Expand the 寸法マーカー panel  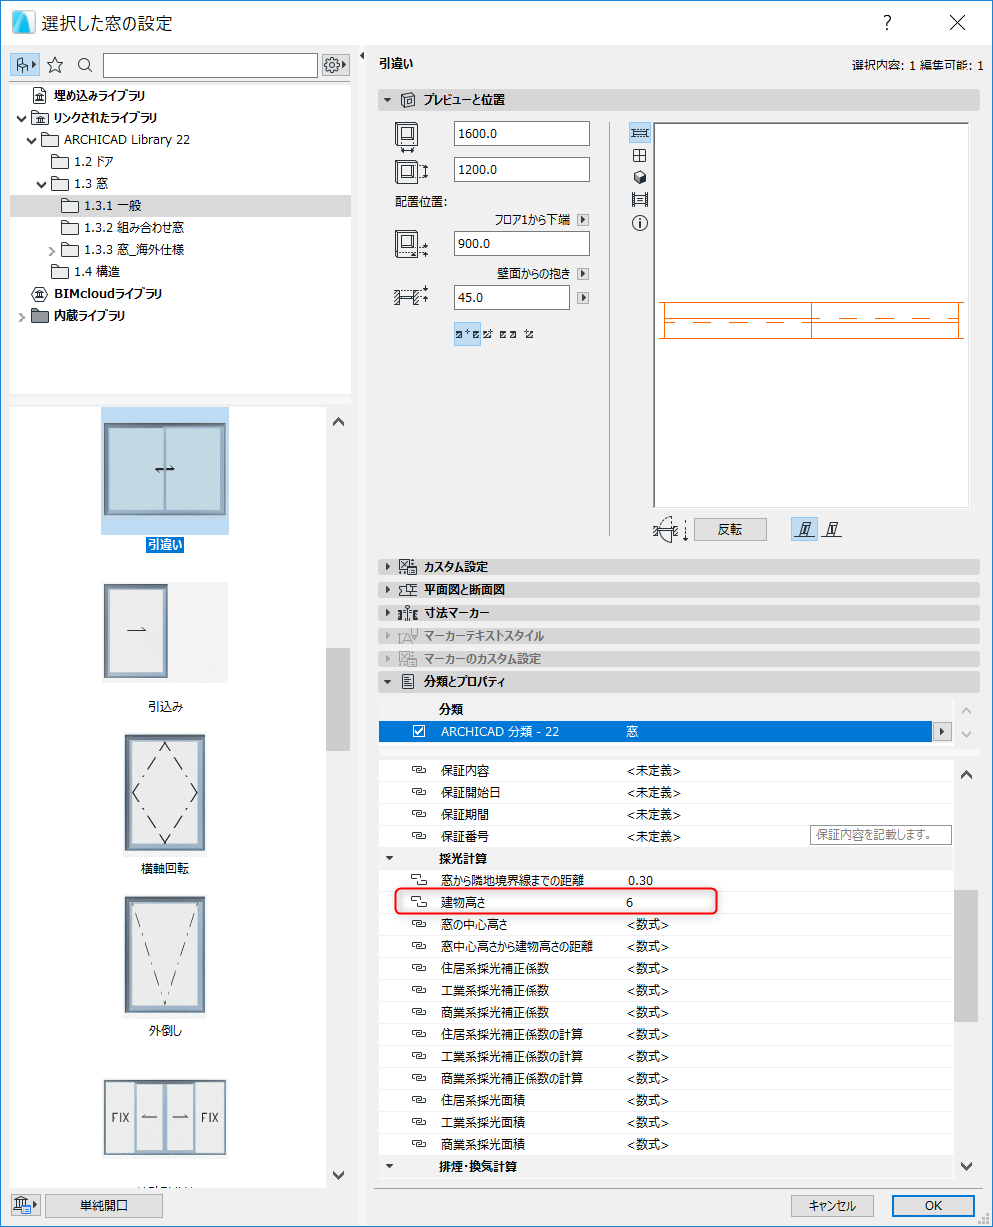click(388, 613)
